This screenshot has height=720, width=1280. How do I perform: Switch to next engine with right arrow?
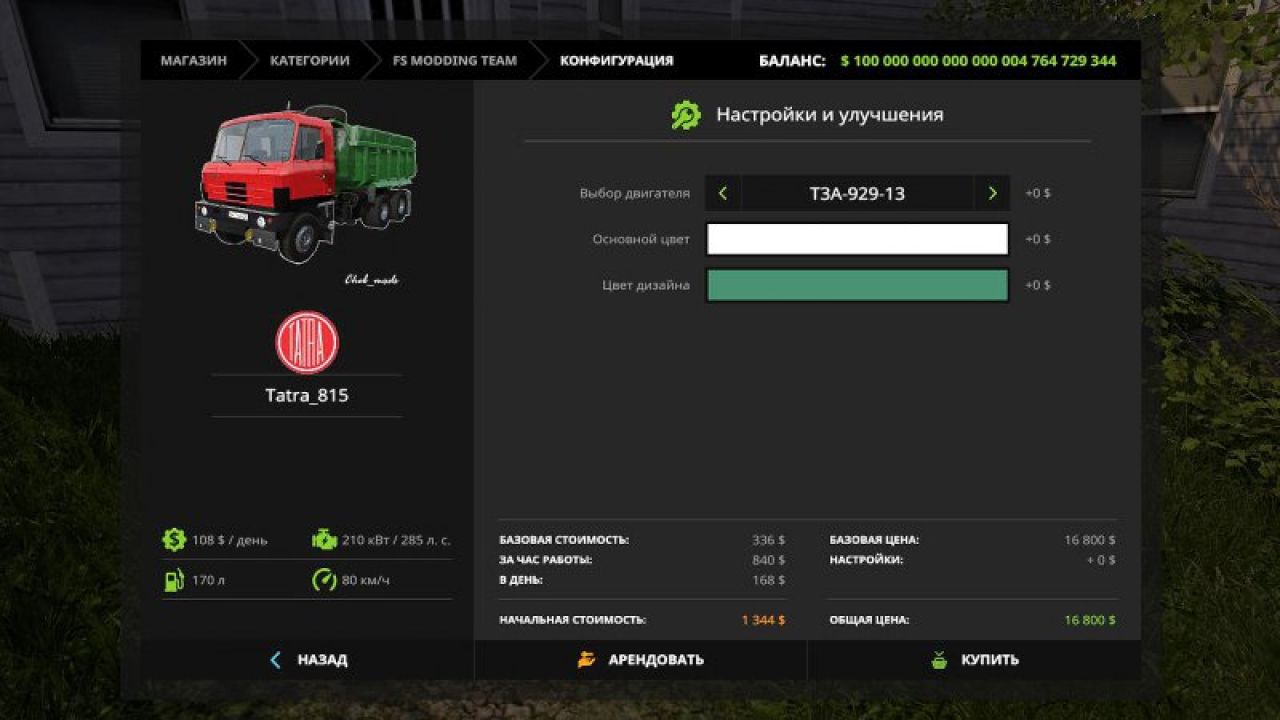point(992,193)
